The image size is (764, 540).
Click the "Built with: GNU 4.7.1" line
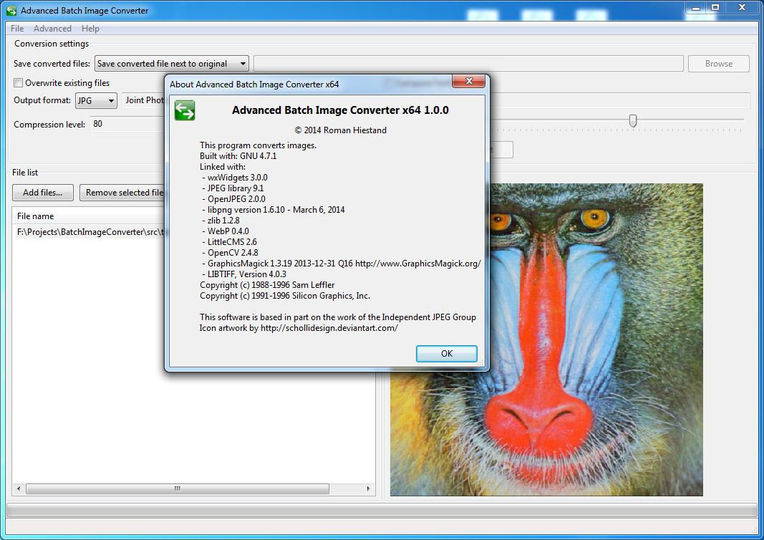tap(238, 156)
